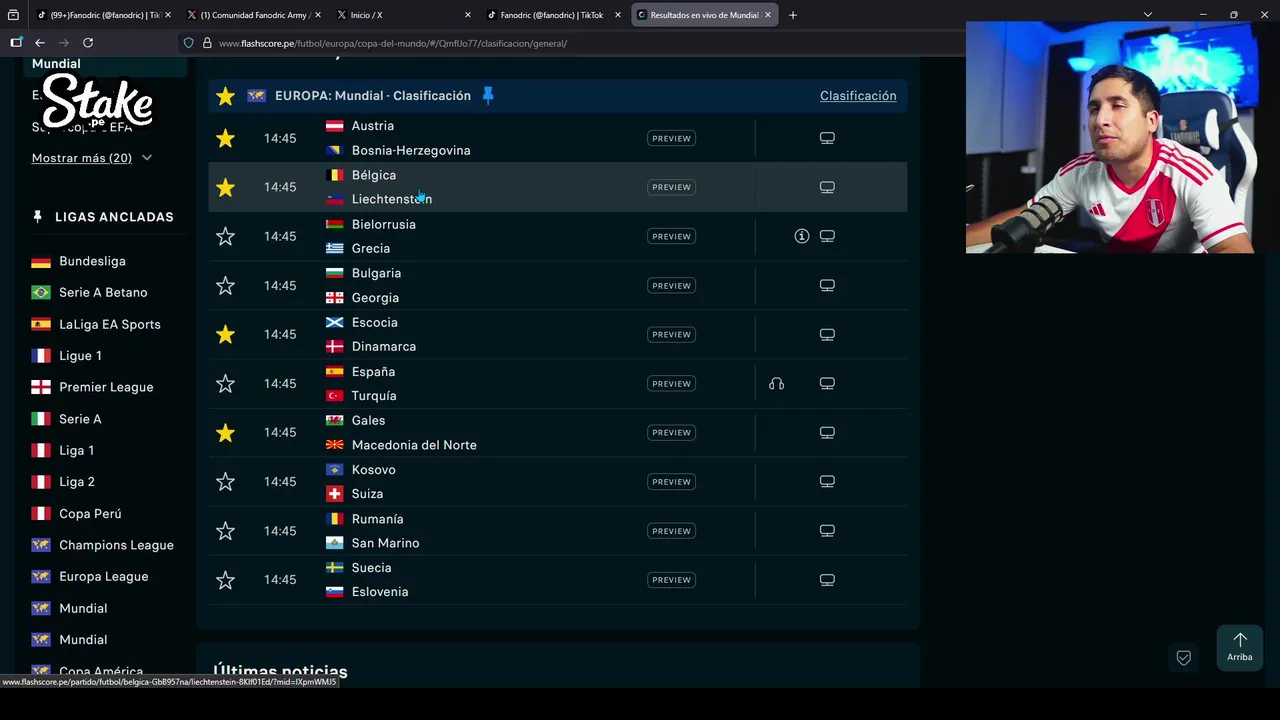Open TV icon for Rumanía vs San Marino
Viewport: 1280px width, 720px height.
pyautogui.click(x=827, y=530)
